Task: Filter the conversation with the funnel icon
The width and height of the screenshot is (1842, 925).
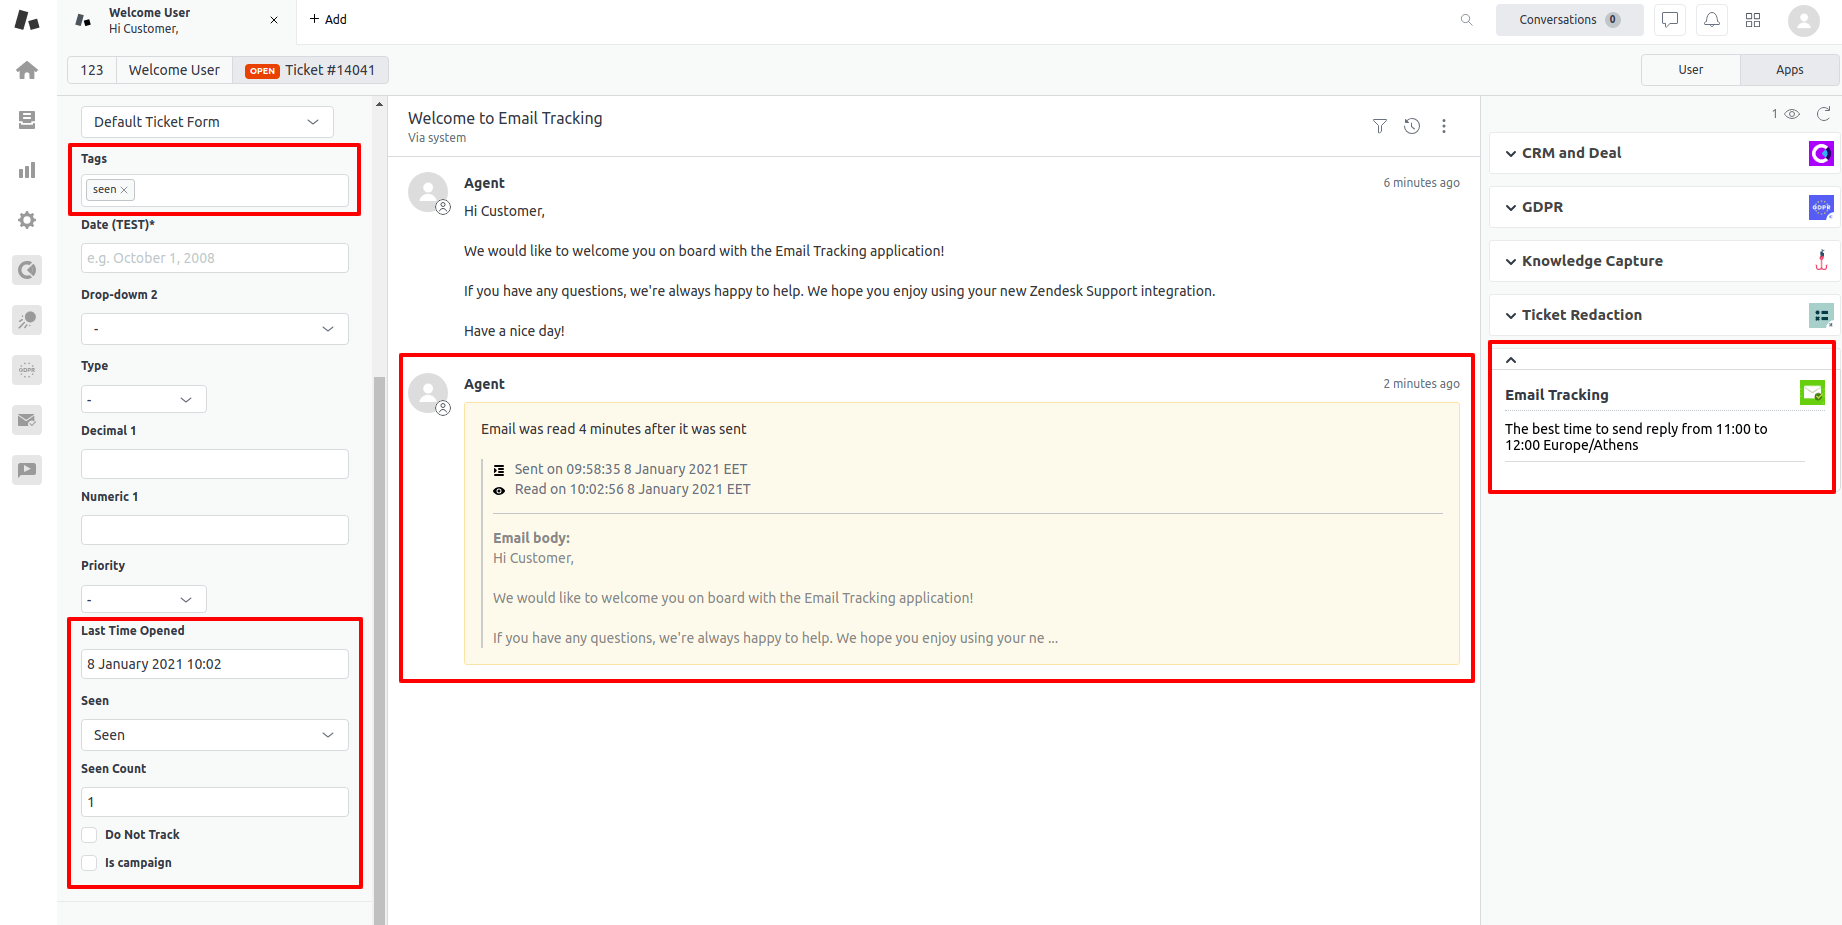Action: coord(1379,126)
